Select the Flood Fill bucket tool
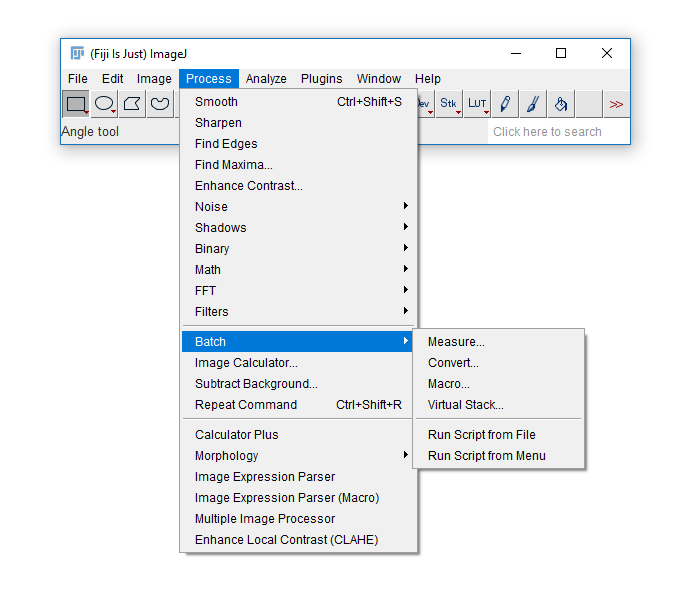Viewport: 687px width, 597px height. coord(561,104)
